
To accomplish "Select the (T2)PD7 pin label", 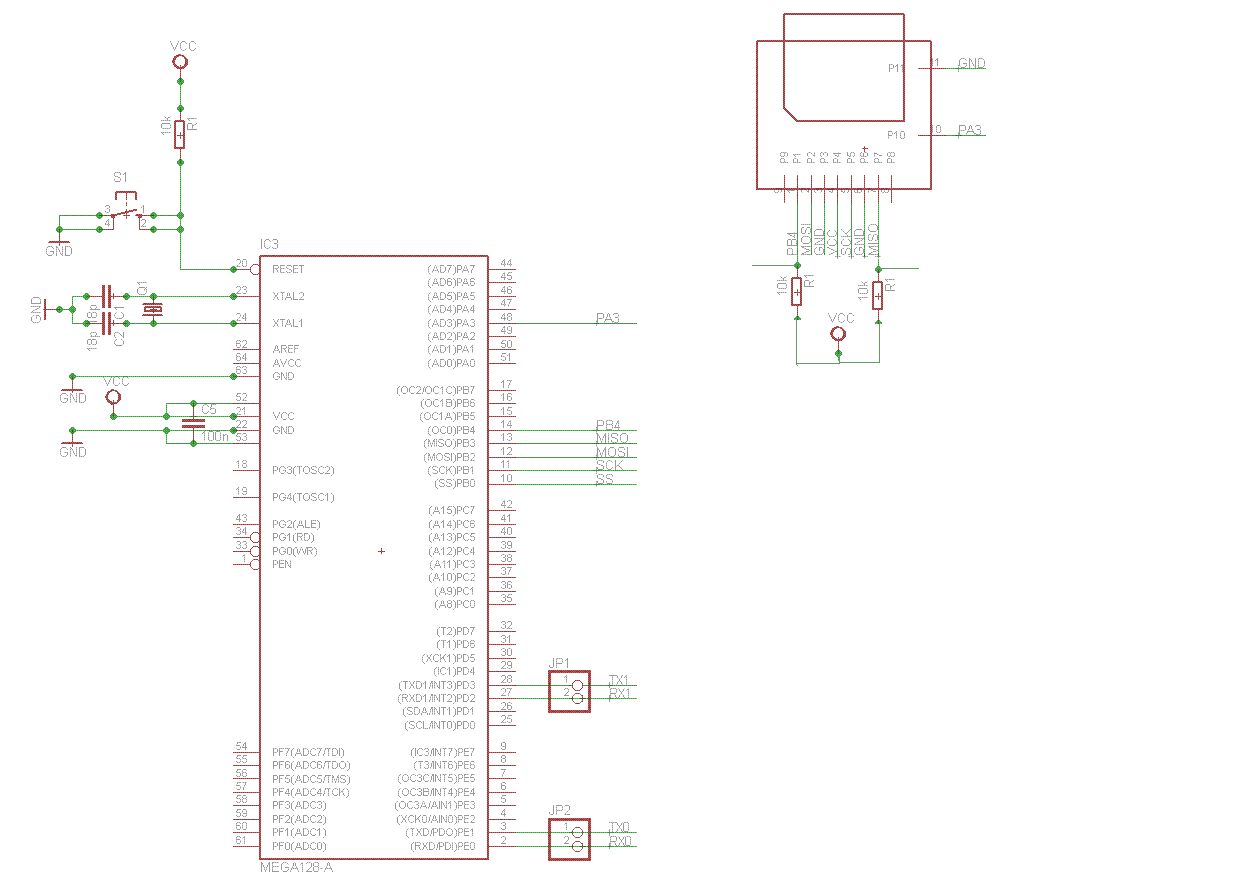I will pos(455,632).
